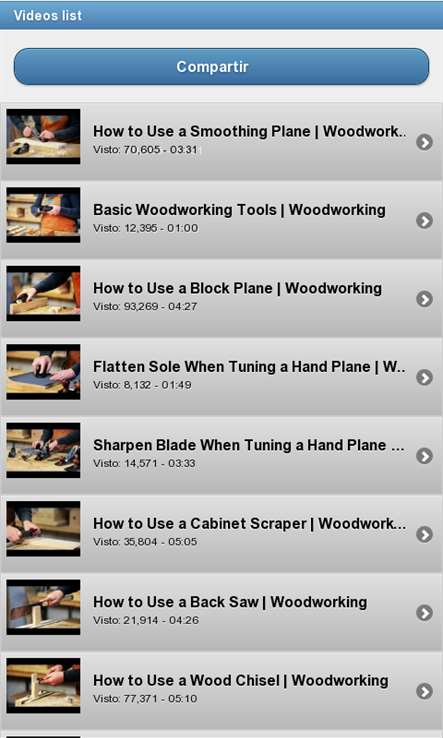The width and height of the screenshot is (443, 738).
Task: Select the Basic Woodworking Tools thumbnail
Action: (43, 215)
